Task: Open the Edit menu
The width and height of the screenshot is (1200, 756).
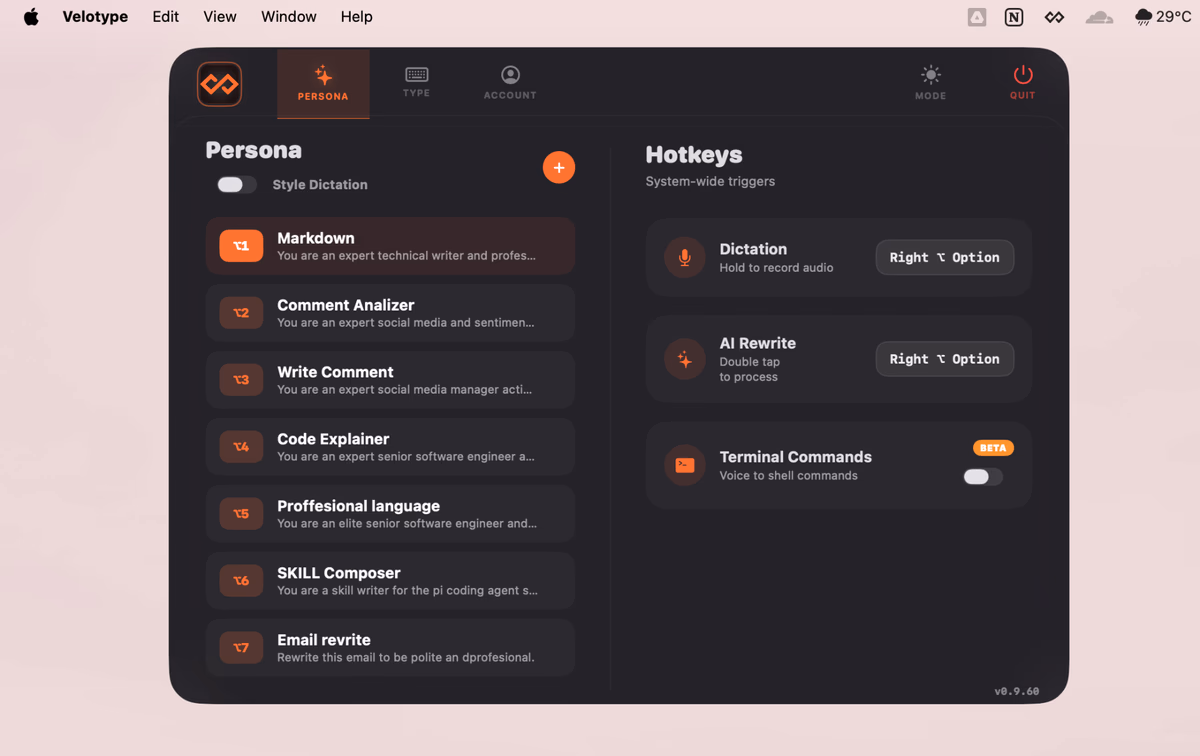Action: pos(166,17)
